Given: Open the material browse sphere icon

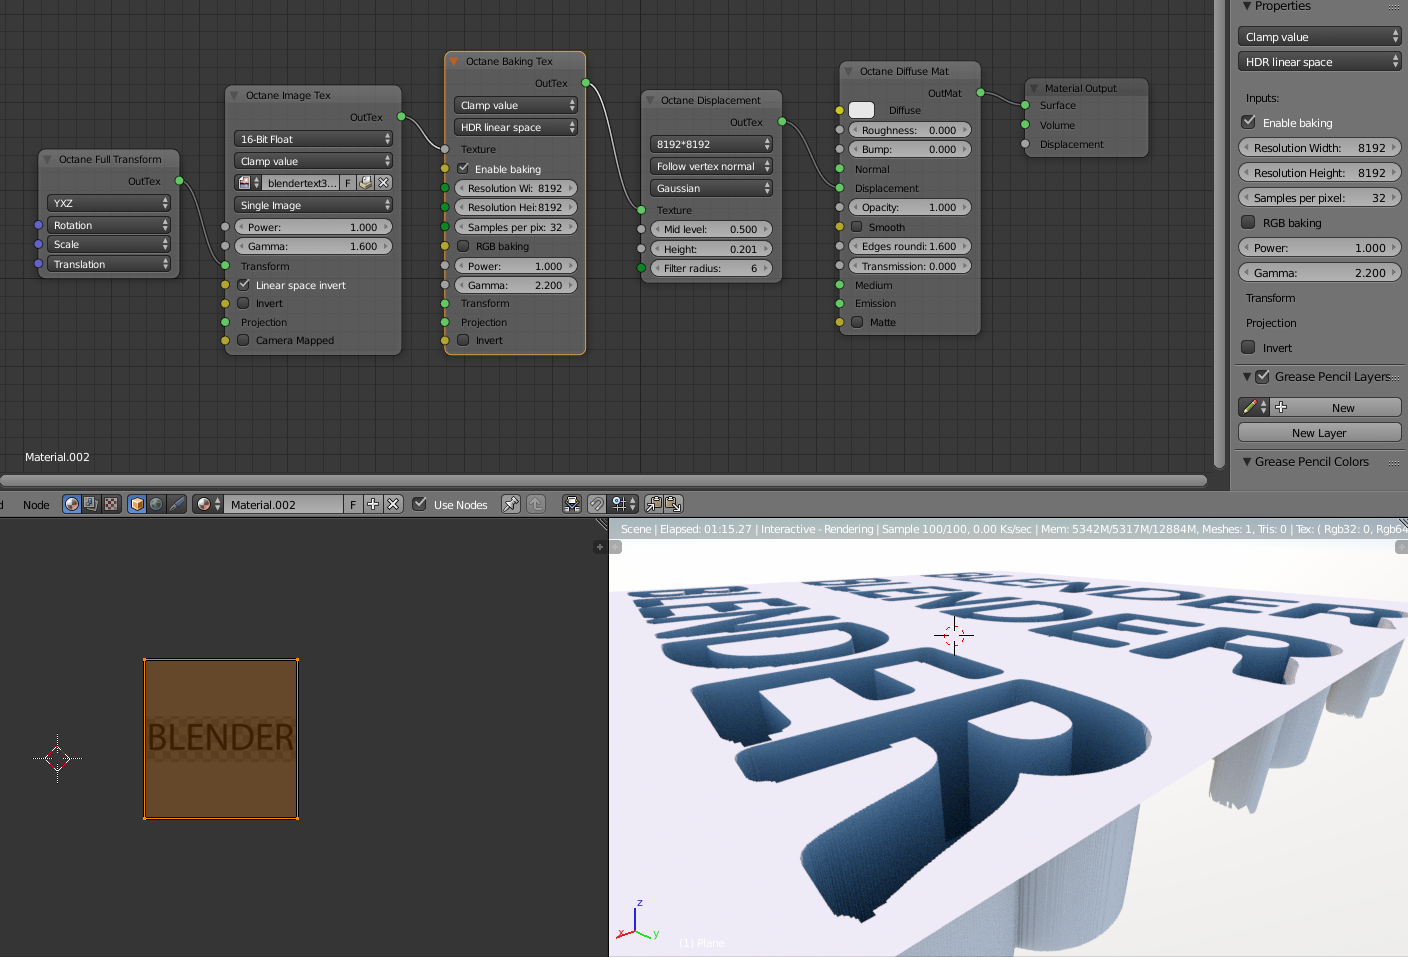Looking at the screenshot, I should pyautogui.click(x=208, y=504).
